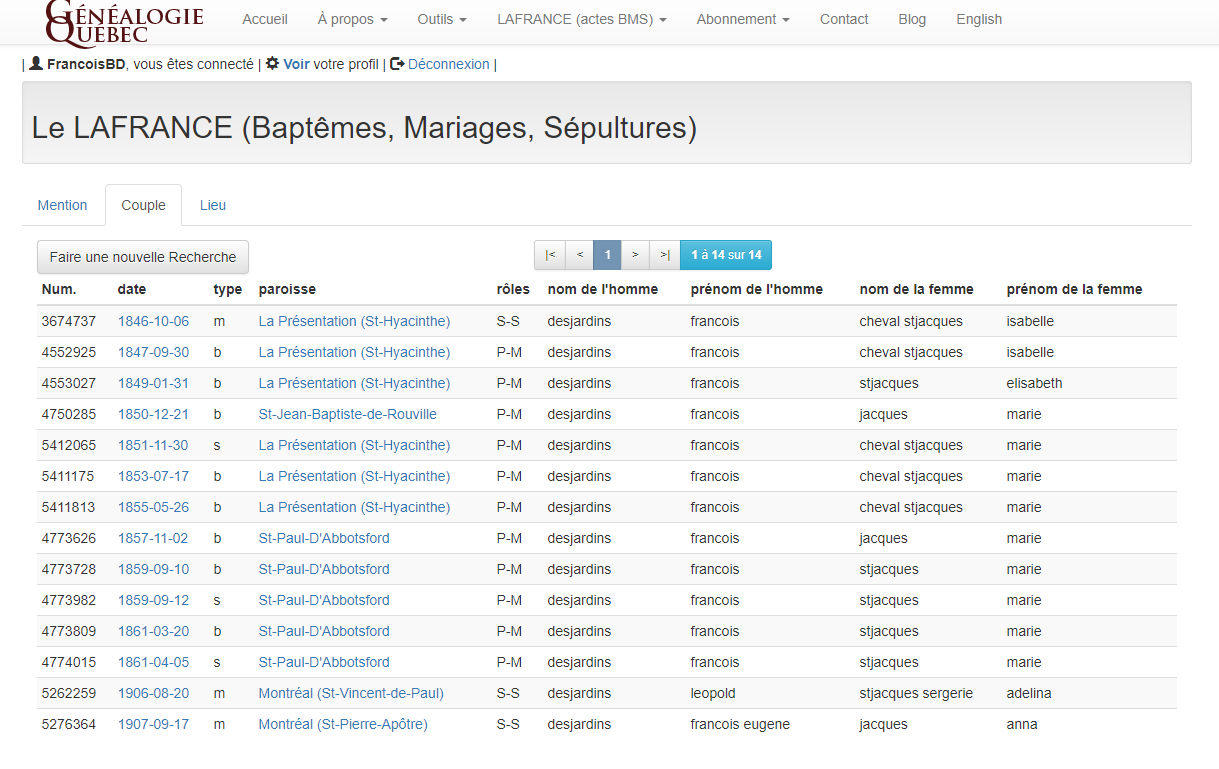Click record number 3674737

pos(69,321)
